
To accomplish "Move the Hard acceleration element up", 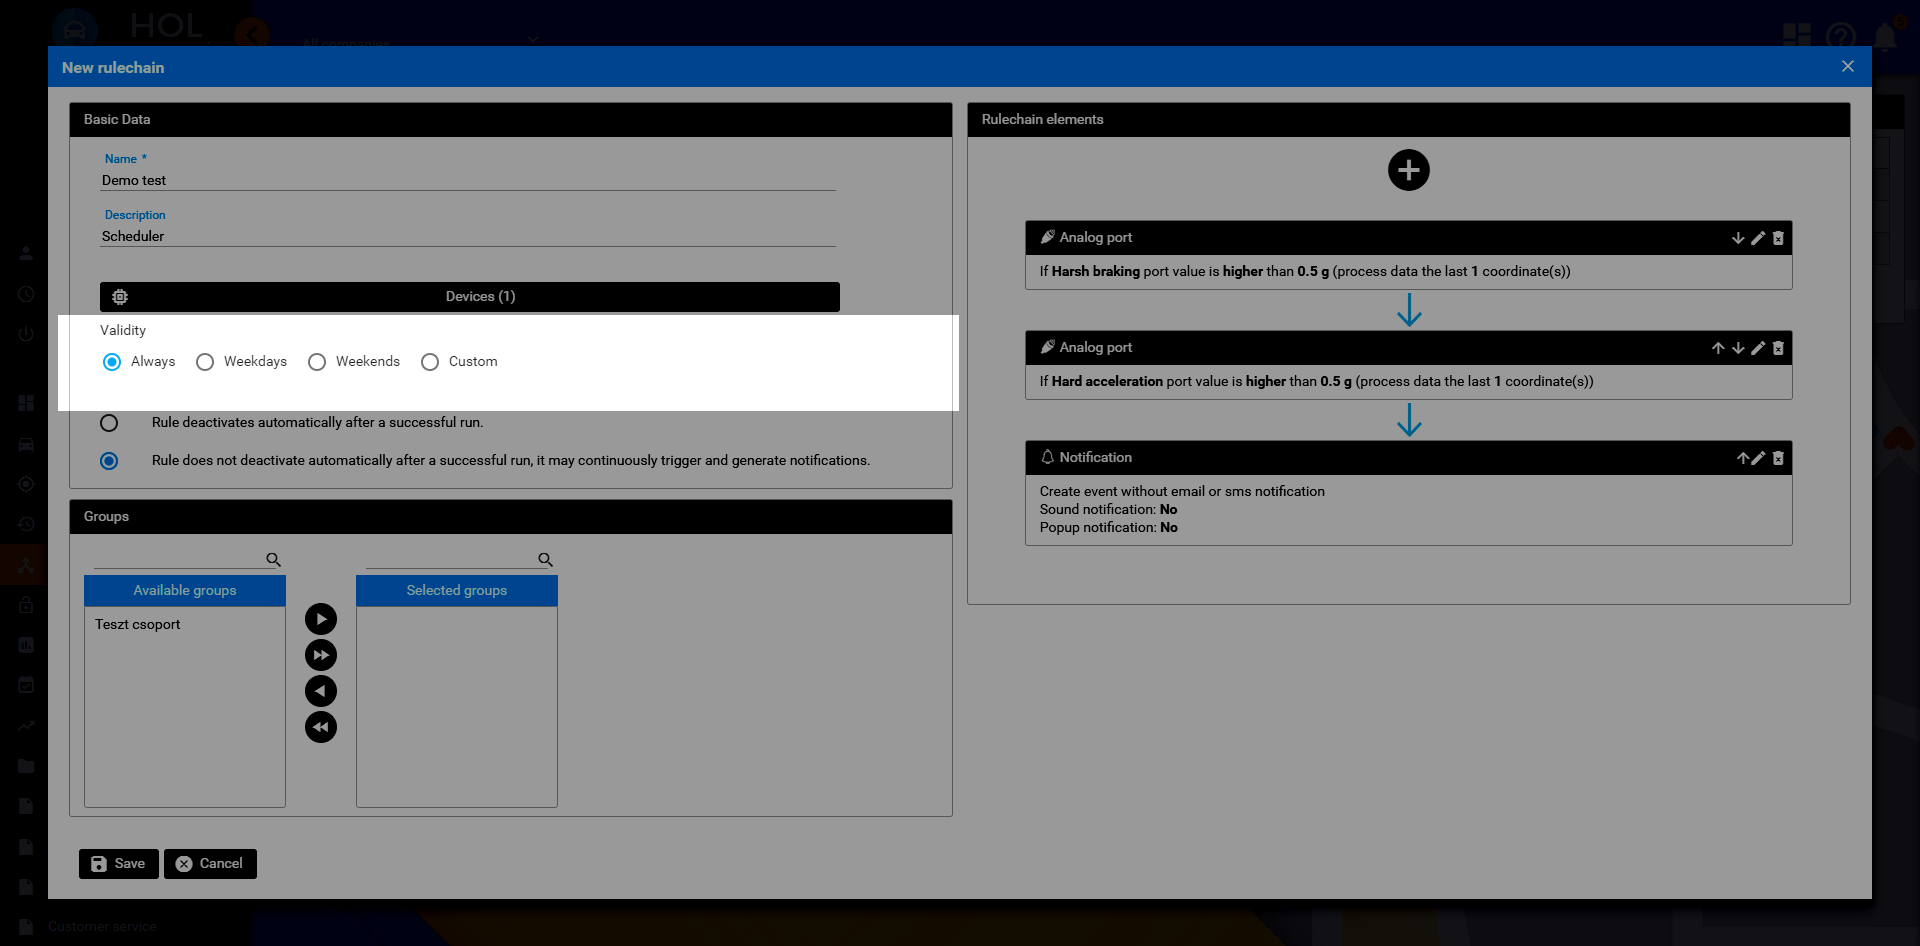I will click(x=1718, y=348).
